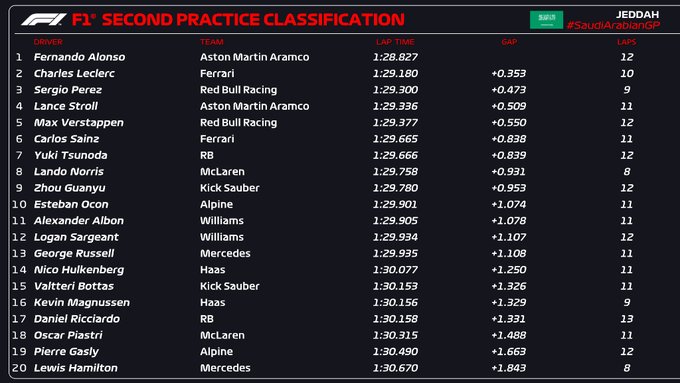Click the TEAM column header
Viewport: 680px width, 383px height.
(212, 42)
